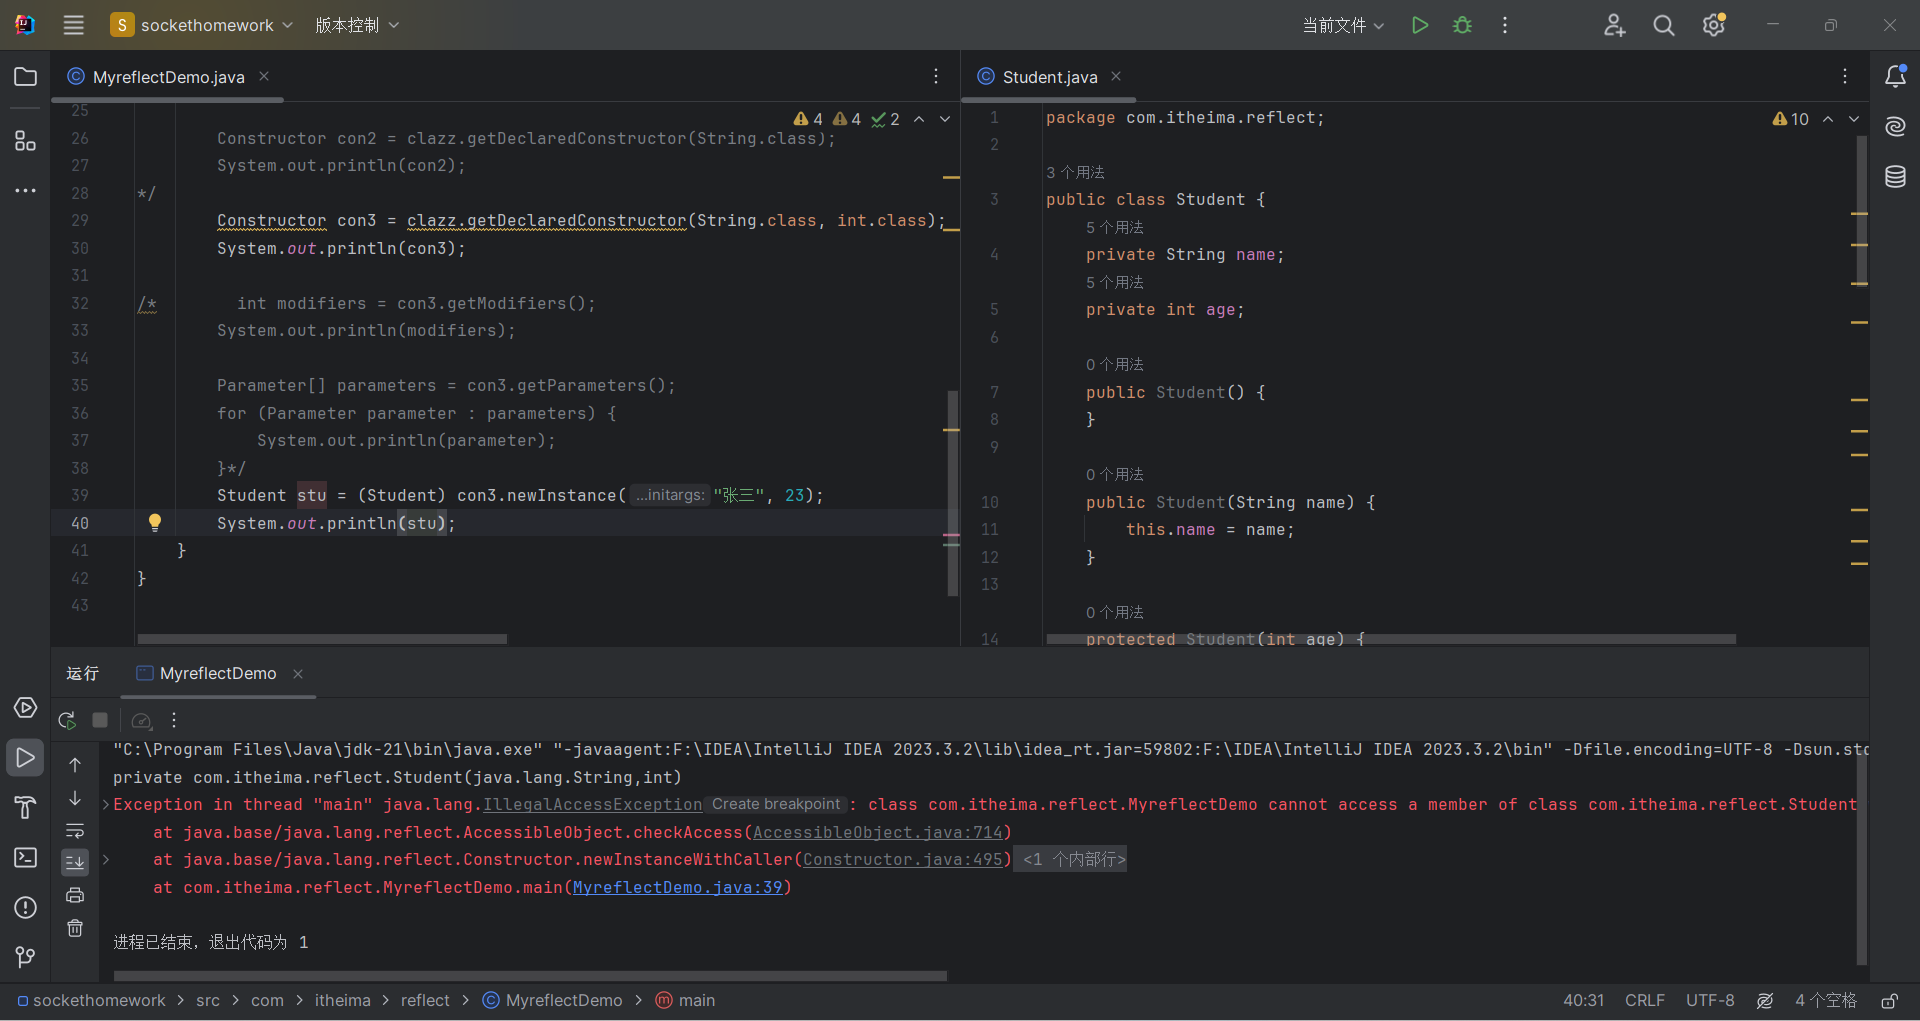Open right editor tab options menu
This screenshot has width=1920, height=1021.
click(x=1845, y=76)
